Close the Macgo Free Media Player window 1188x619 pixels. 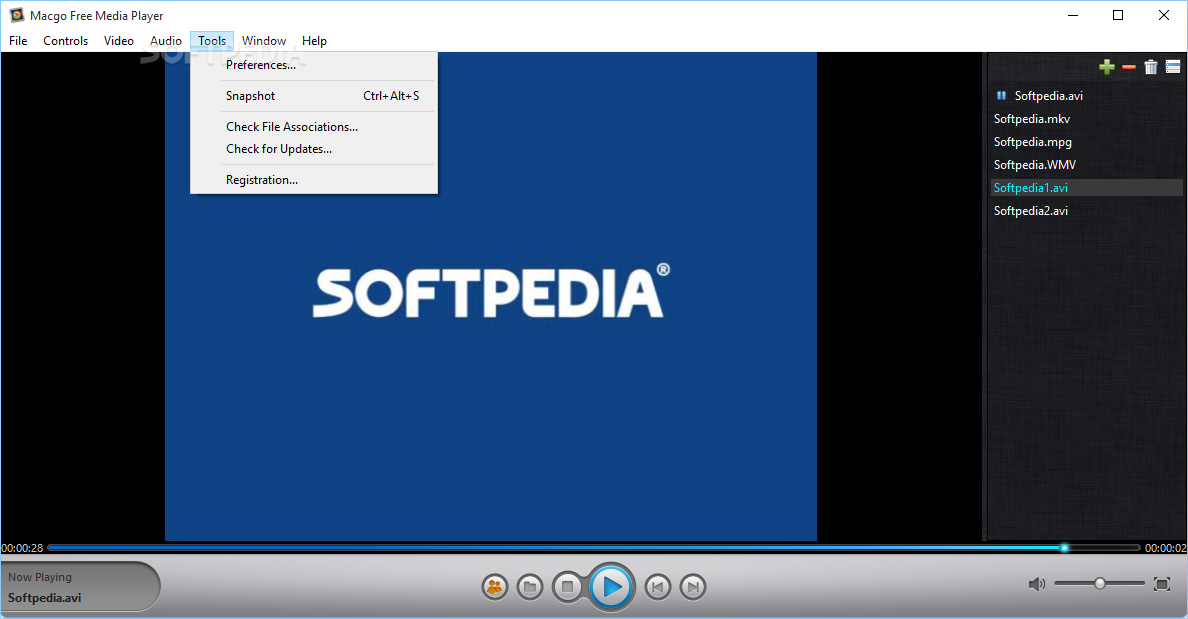coord(1164,15)
